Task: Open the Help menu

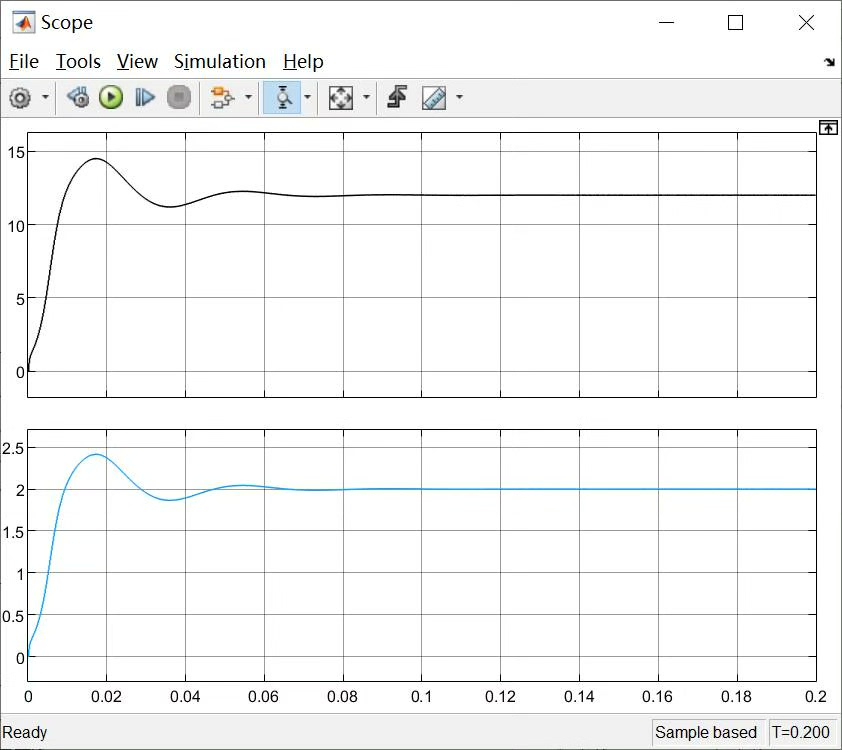Action: pos(303,62)
